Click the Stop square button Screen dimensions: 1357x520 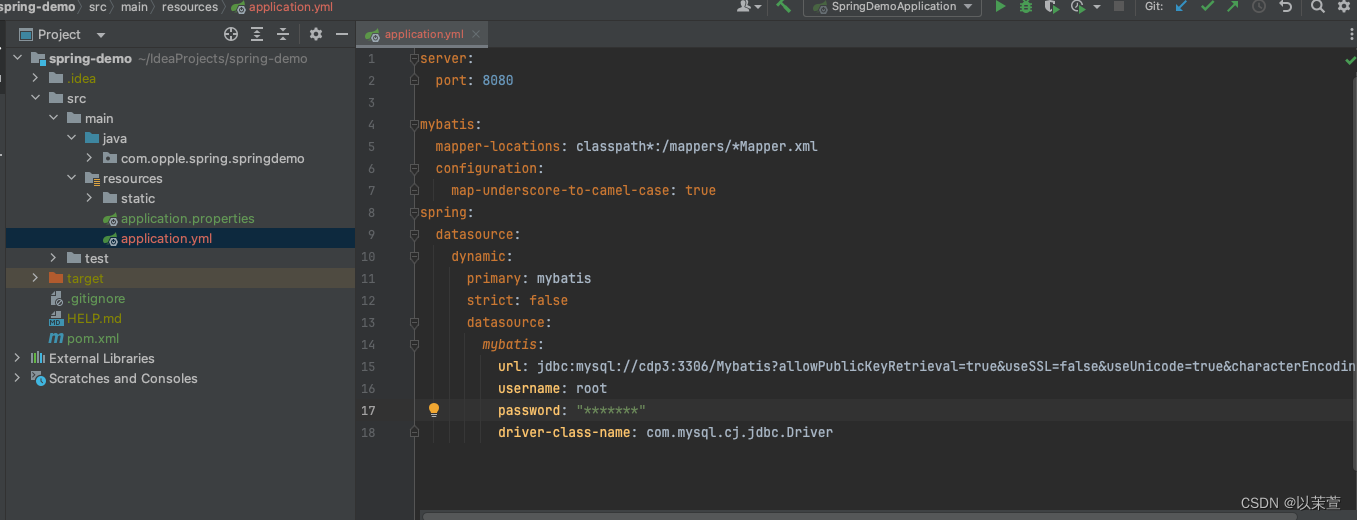click(x=1119, y=7)
